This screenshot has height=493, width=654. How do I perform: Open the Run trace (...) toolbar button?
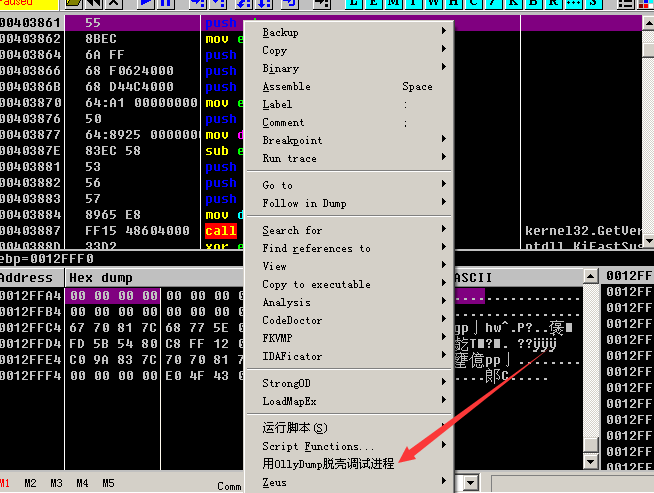tap(574, 3)
